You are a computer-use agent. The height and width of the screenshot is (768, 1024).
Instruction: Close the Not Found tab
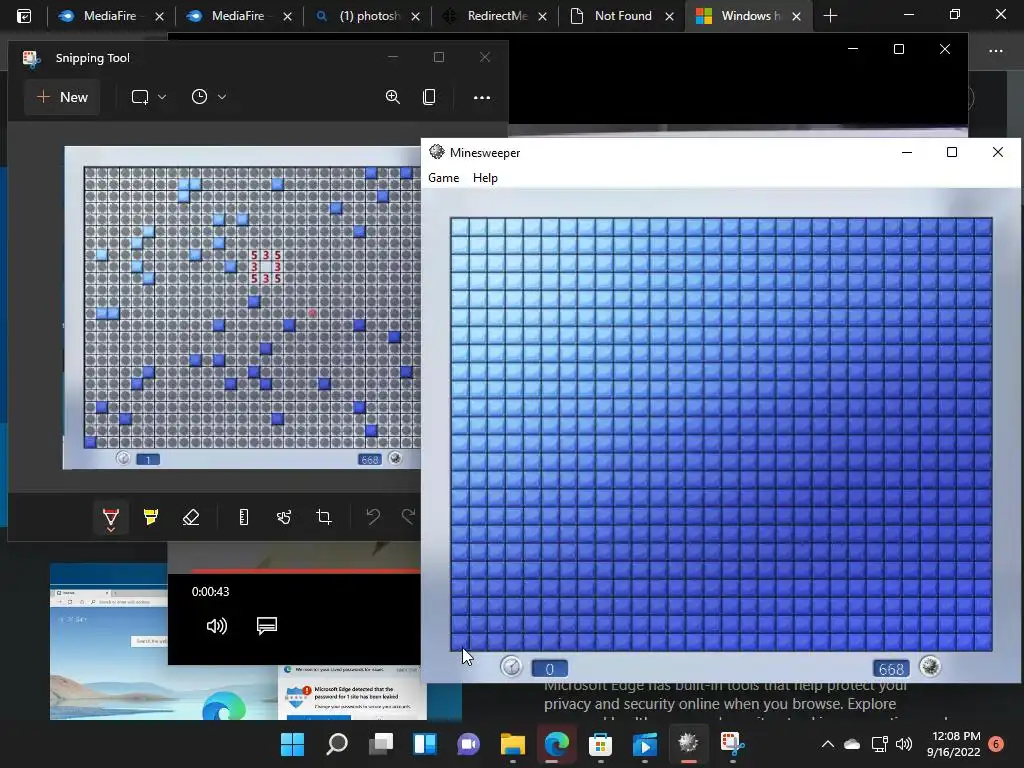pos(669,16)
